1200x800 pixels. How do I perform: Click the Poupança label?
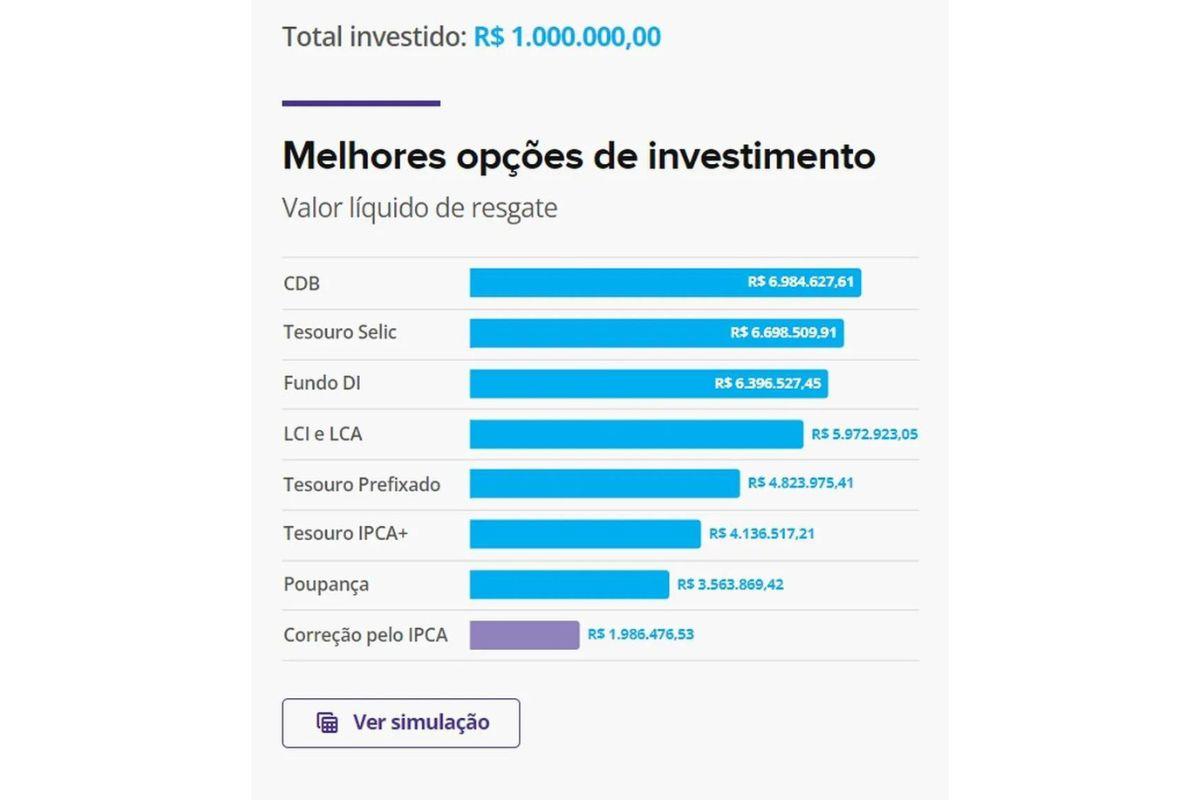(x=325, y=584)
